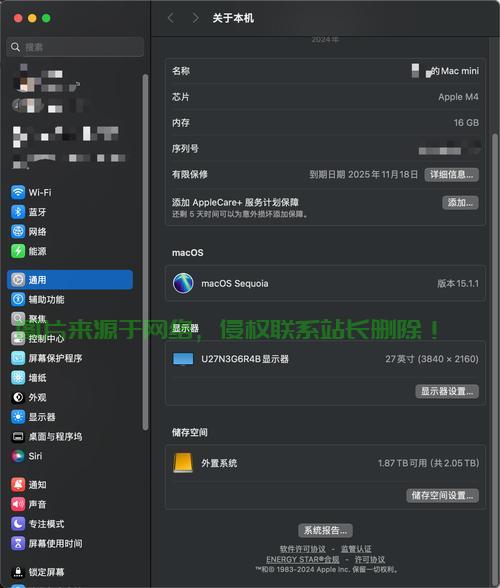Open Accessibility (辅助功能) icon
500x588 pixels.
[x=18, y=299]
